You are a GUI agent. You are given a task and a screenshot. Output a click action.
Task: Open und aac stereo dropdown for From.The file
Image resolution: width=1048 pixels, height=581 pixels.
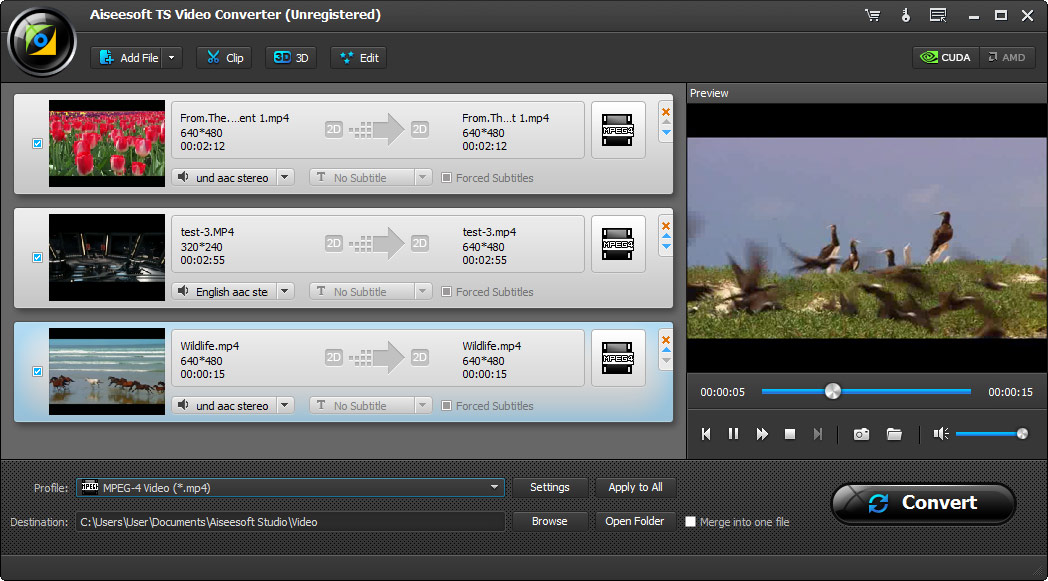point(285,177)
